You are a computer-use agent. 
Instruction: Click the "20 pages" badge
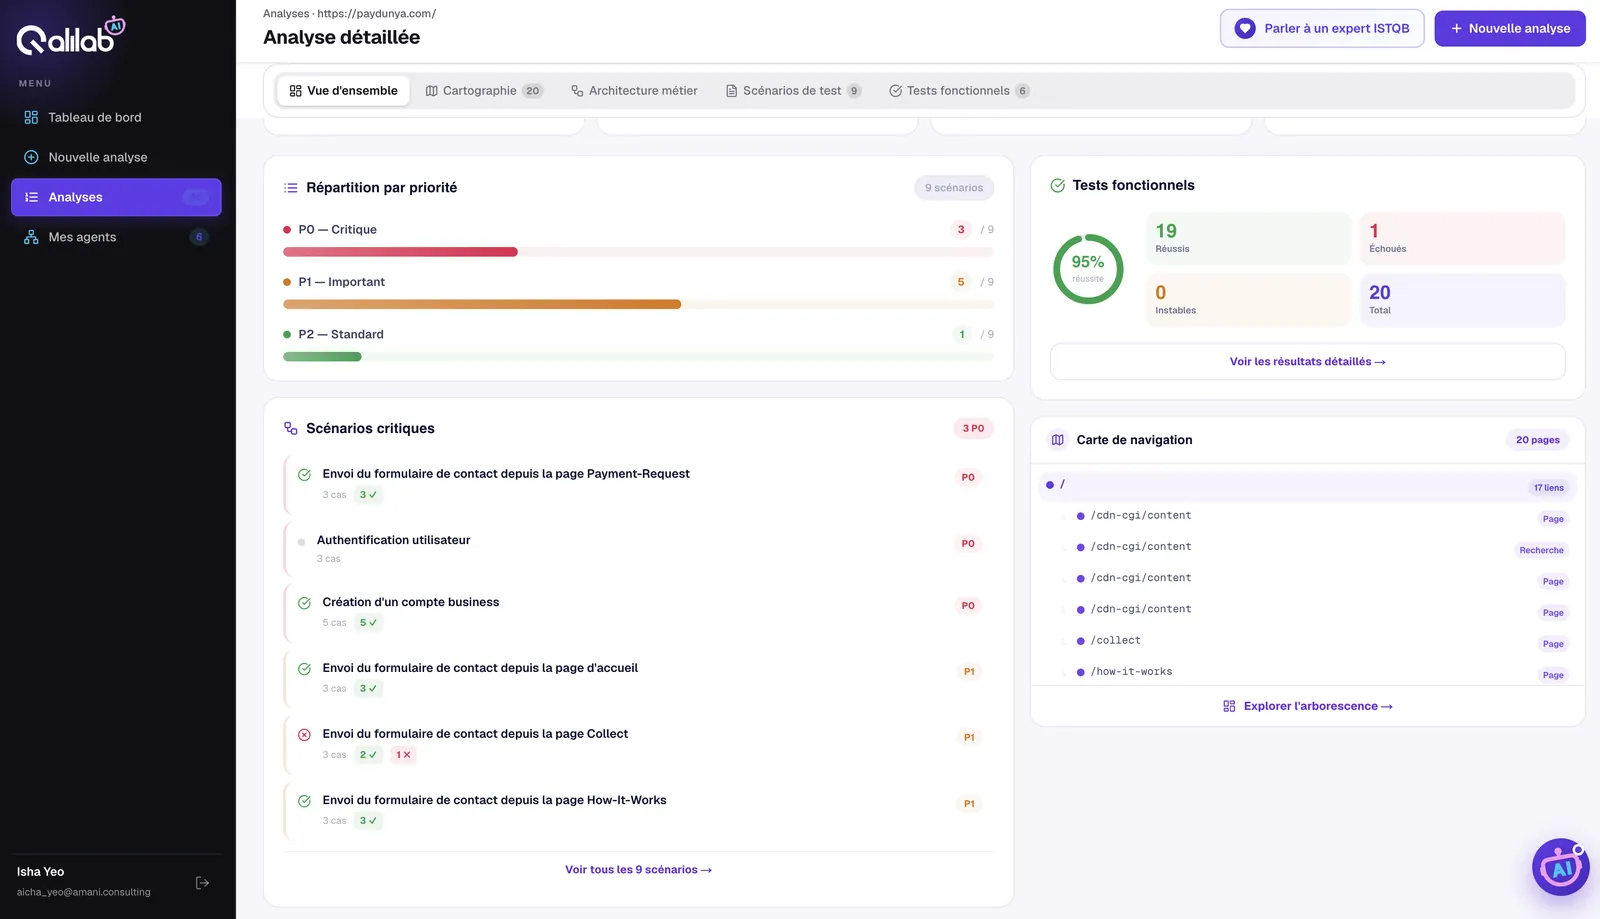pos(1537,440)
